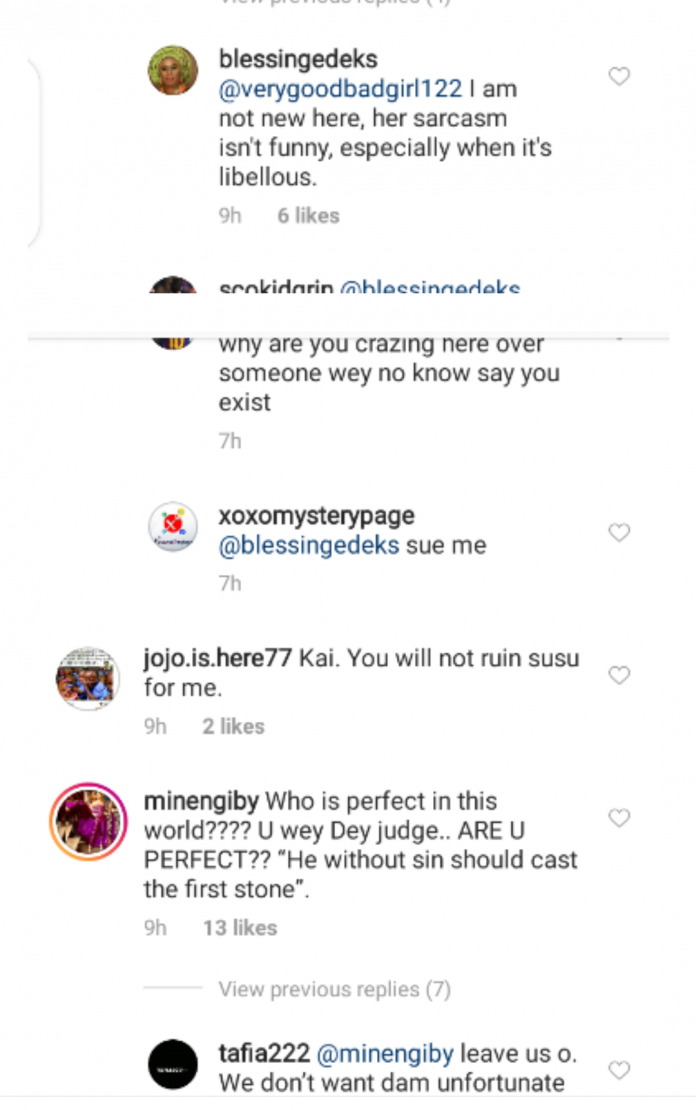Open xoxomysterypage's avatar
This screenshot has height=1110, width=696.
173,526
